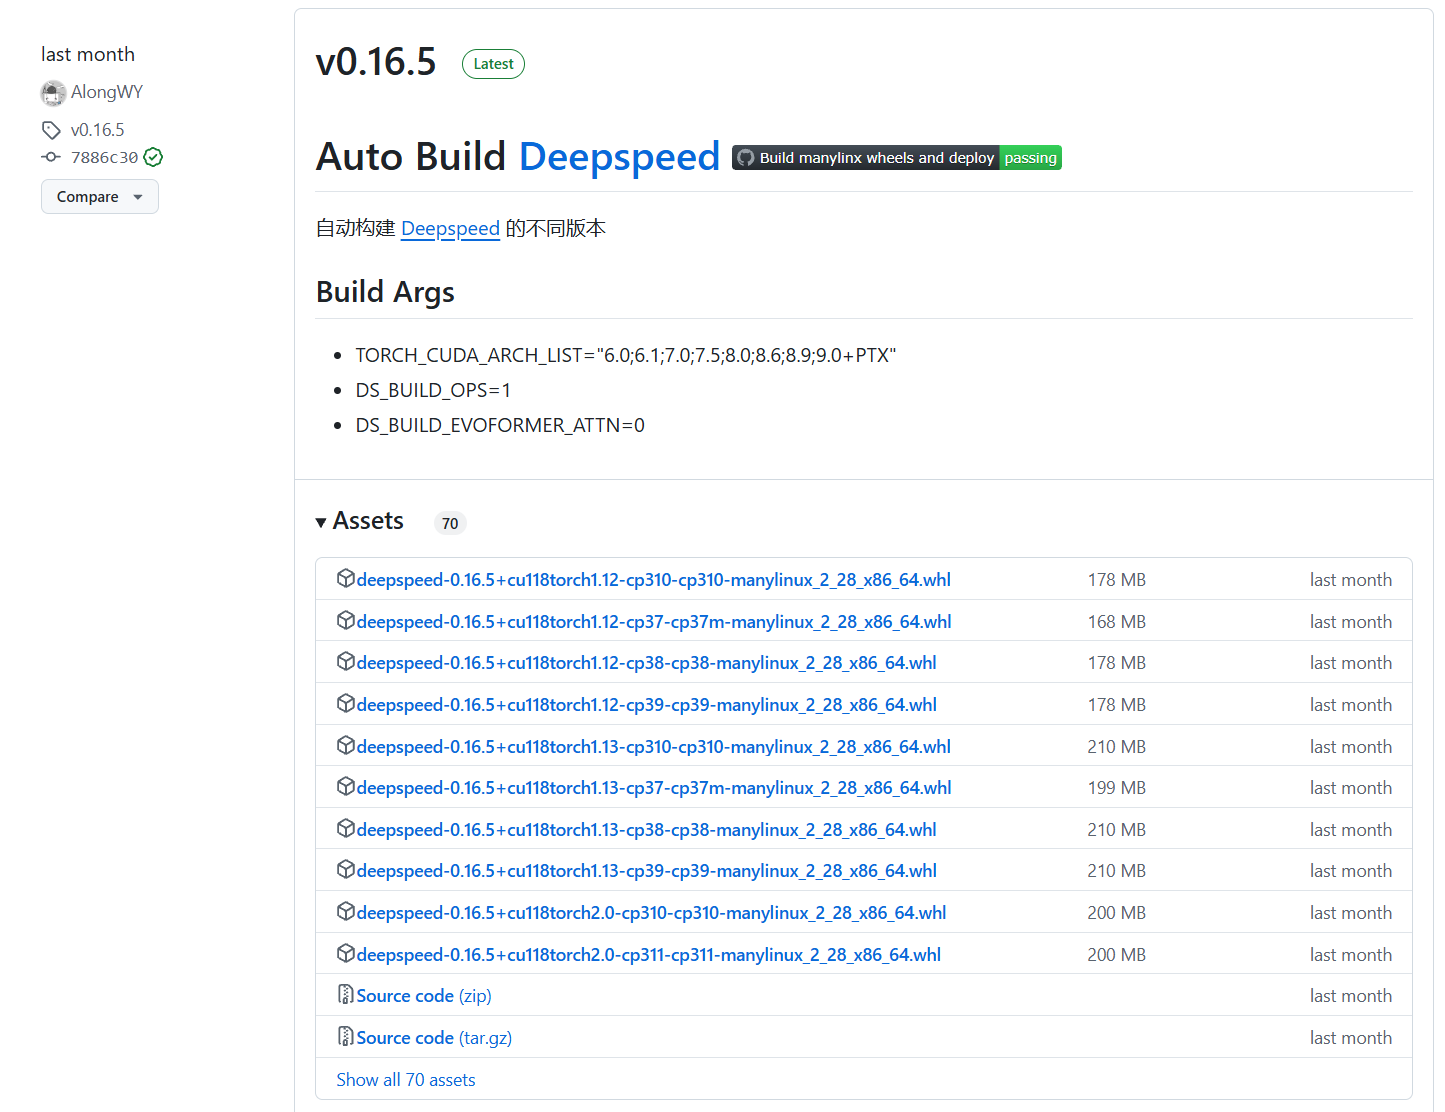The image size is (1445, 1112).
Task: Download deepspeed cu118torch1.12-cp39 wheel file
Action: pyautogui.click(x=647, y=705)
